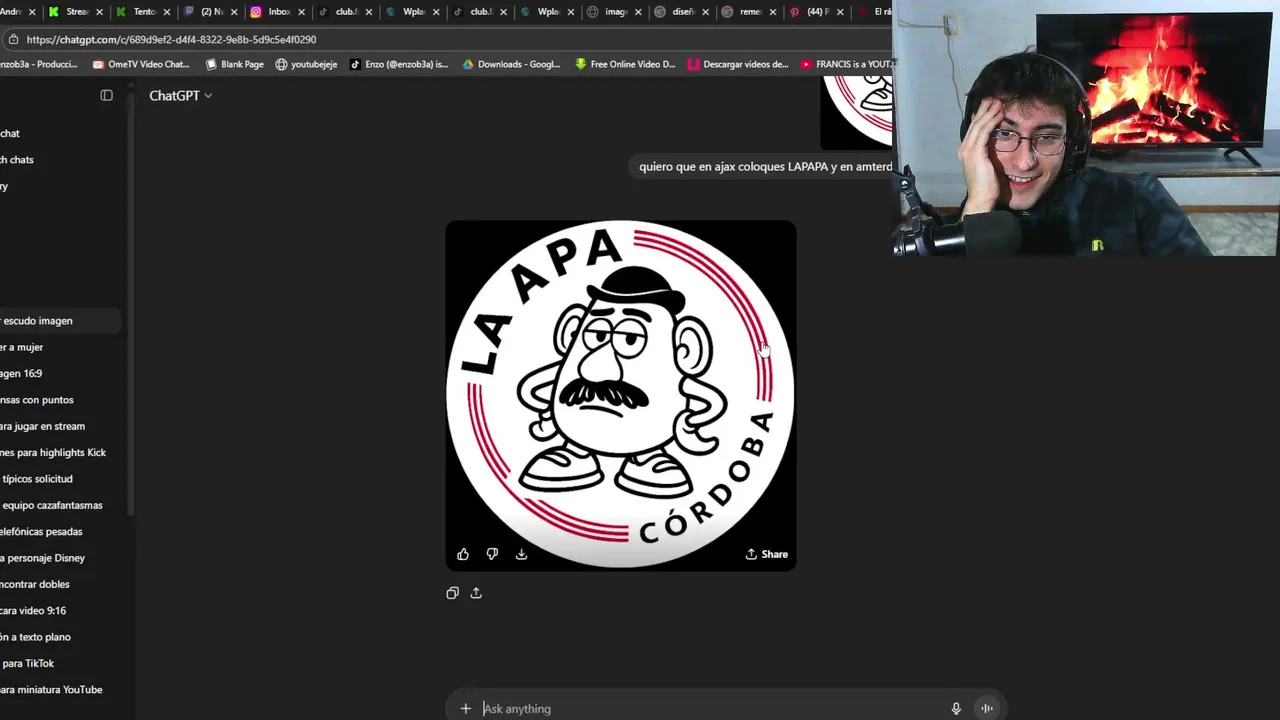Open the Descargar videos de... bookmark
The height and width of the screenshot is (720, 1280).
click(738, 64)
